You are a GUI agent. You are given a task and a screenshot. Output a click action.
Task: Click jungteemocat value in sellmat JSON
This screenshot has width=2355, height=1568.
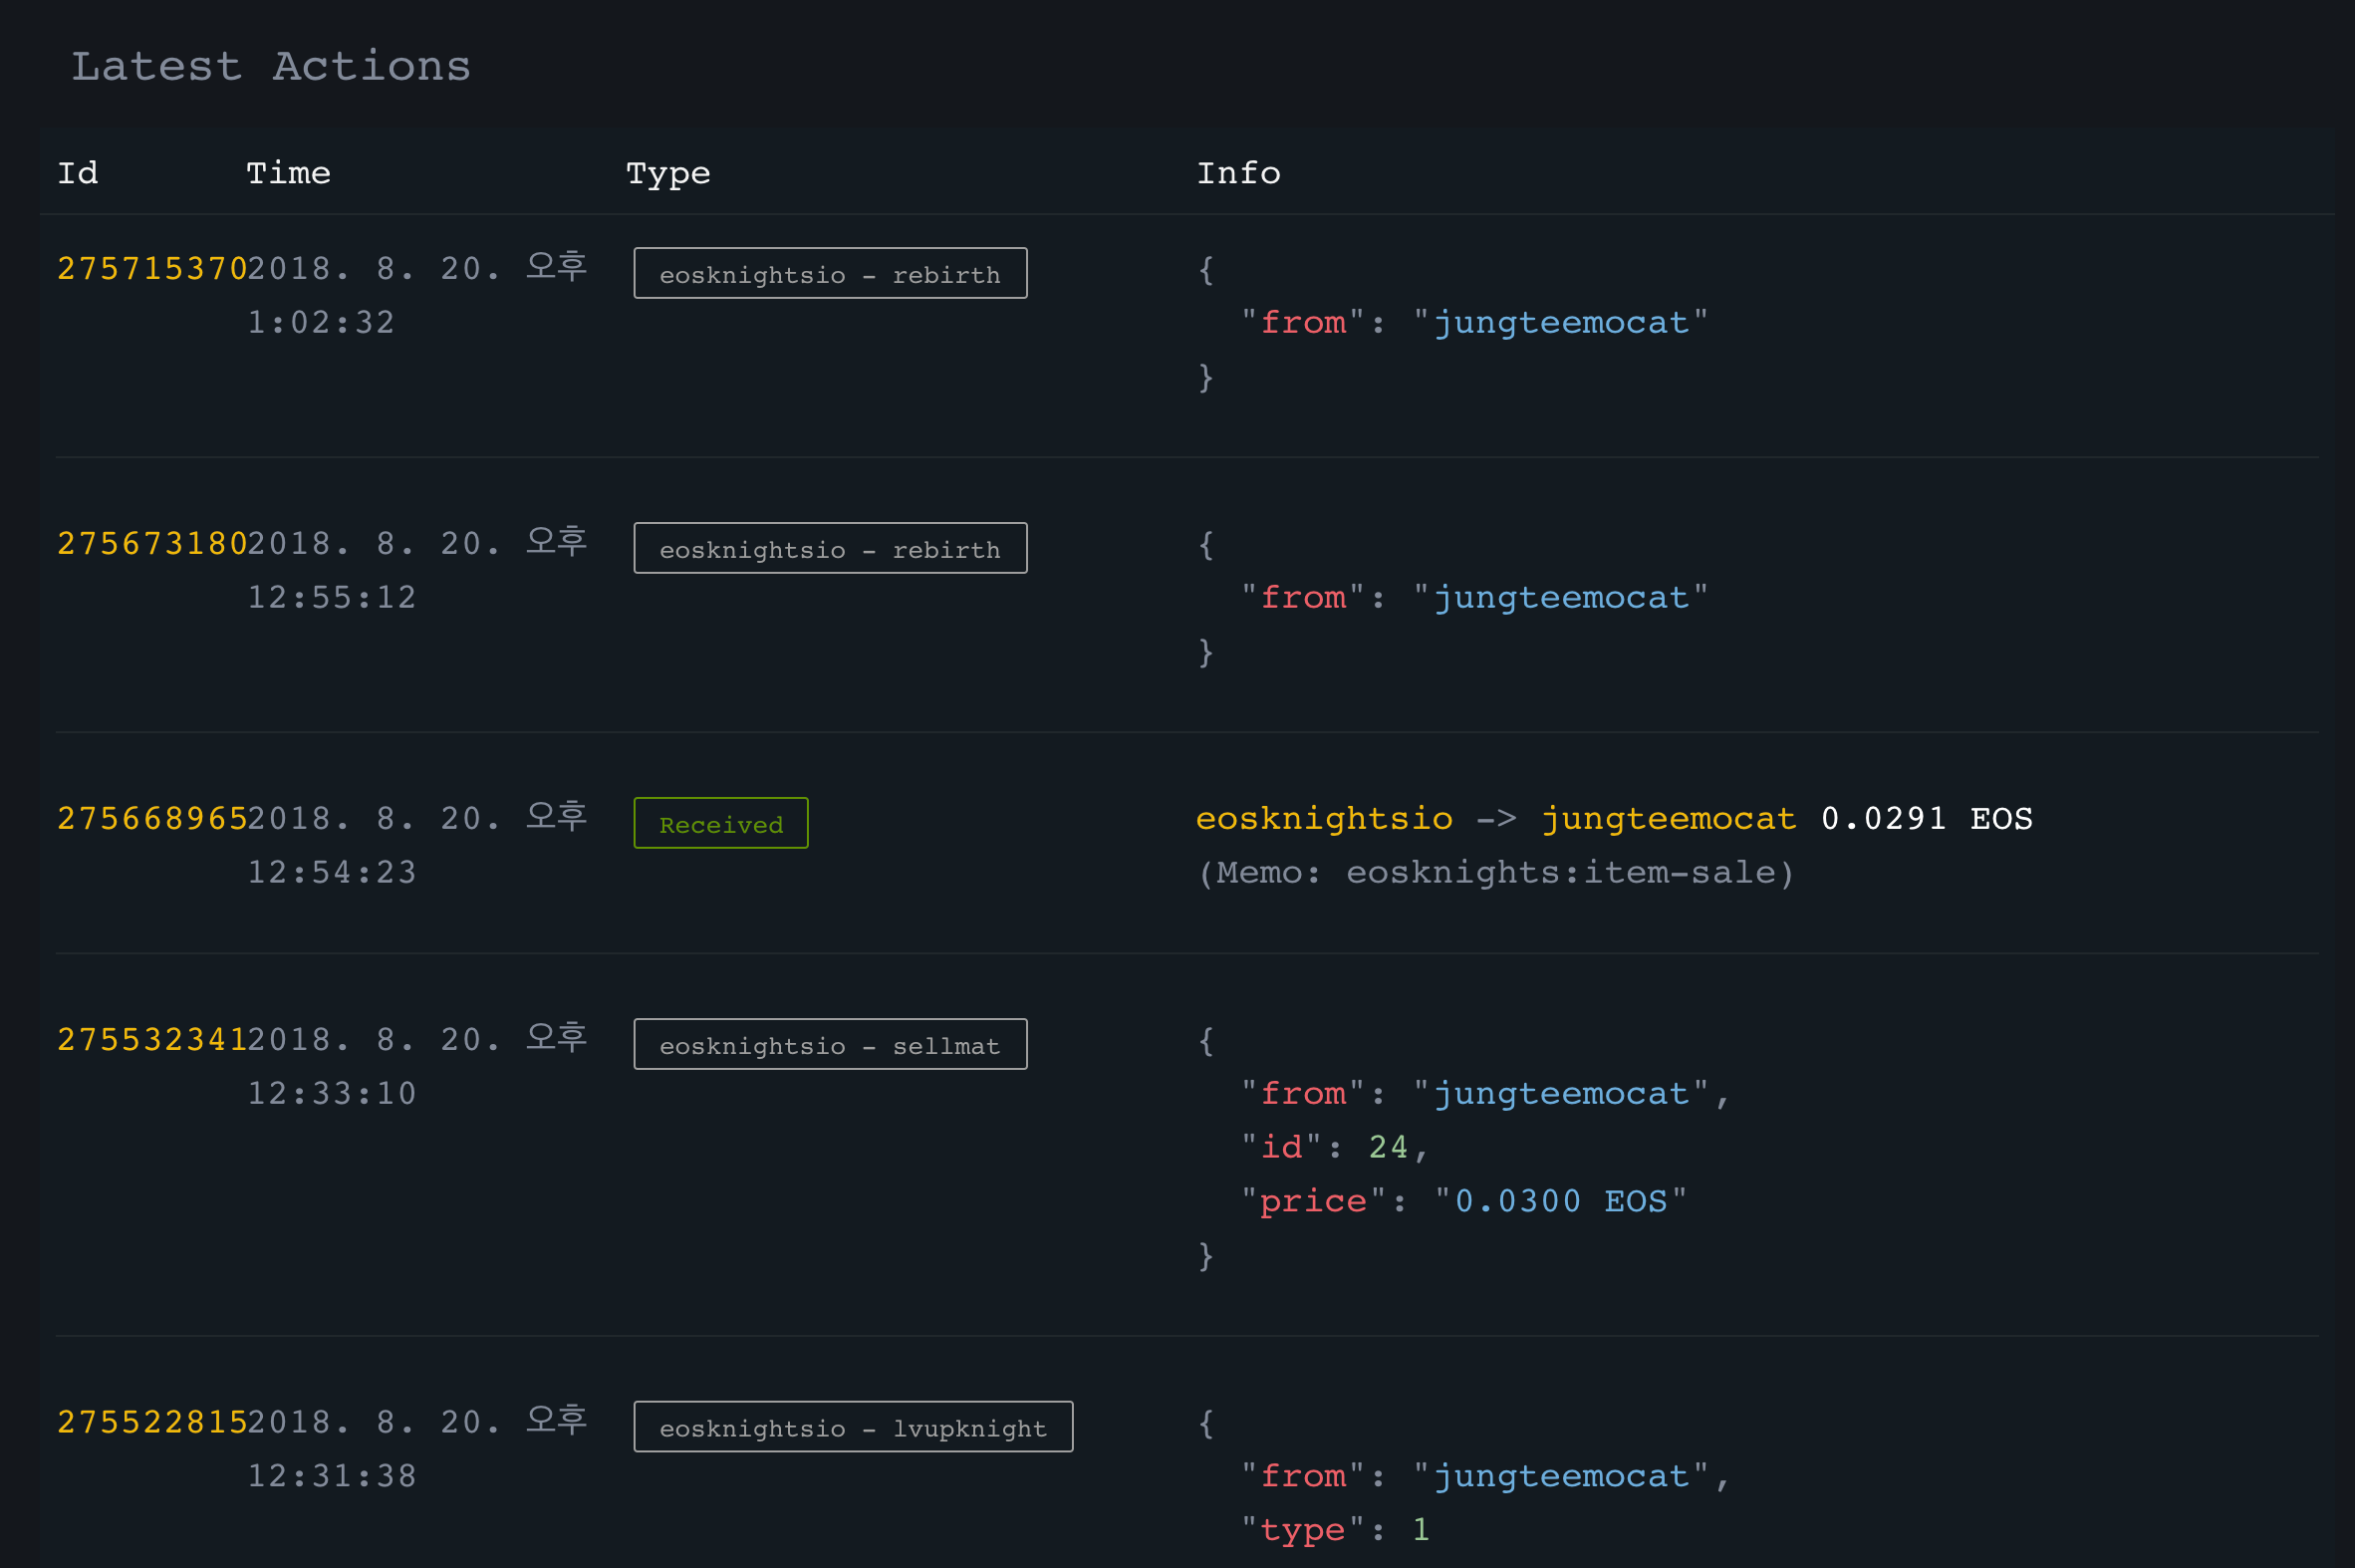(1560, 1094)
